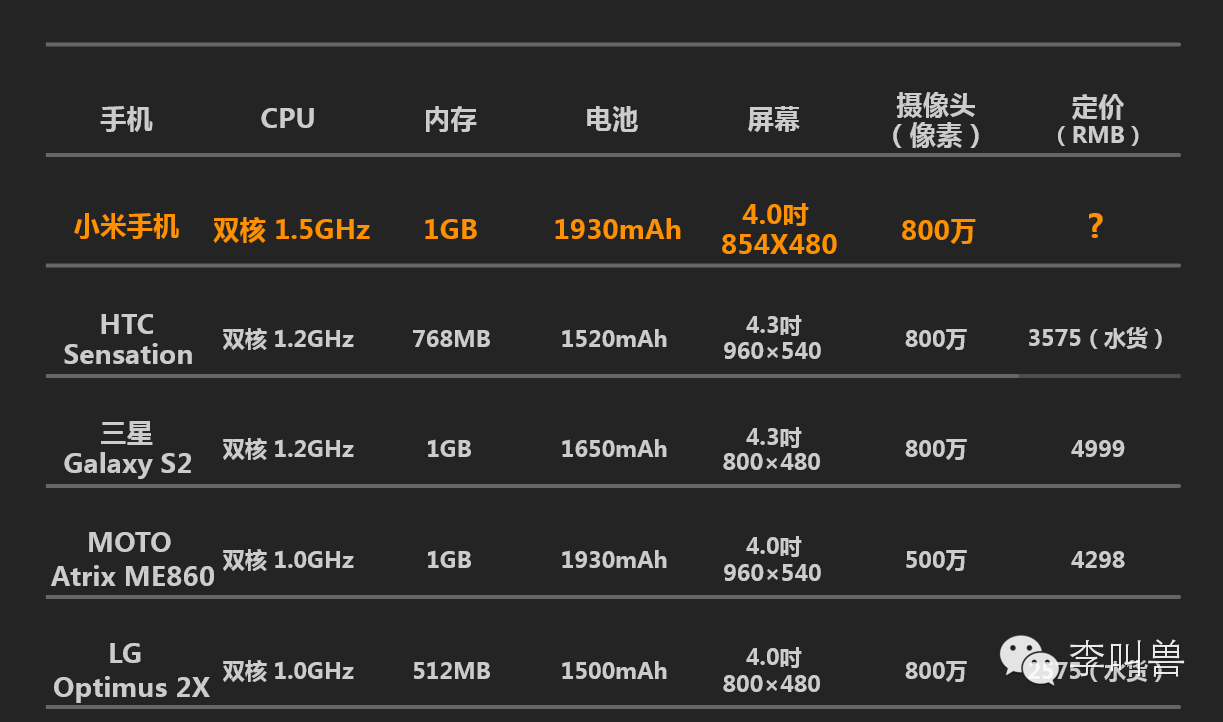Click the LG Optimus 2X row name
This screenshot has width=1223, height=722.
pos(131,670)
